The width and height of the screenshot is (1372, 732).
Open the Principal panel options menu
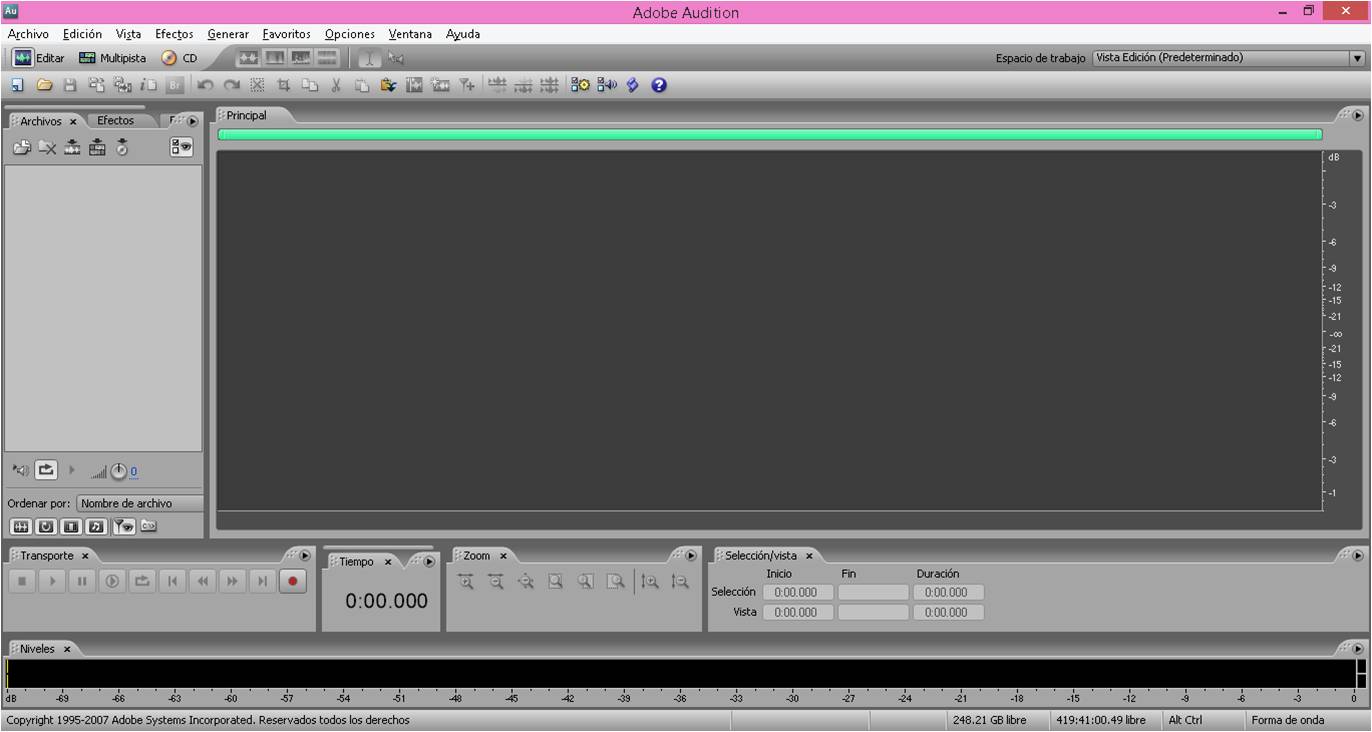click(1358, 115)
